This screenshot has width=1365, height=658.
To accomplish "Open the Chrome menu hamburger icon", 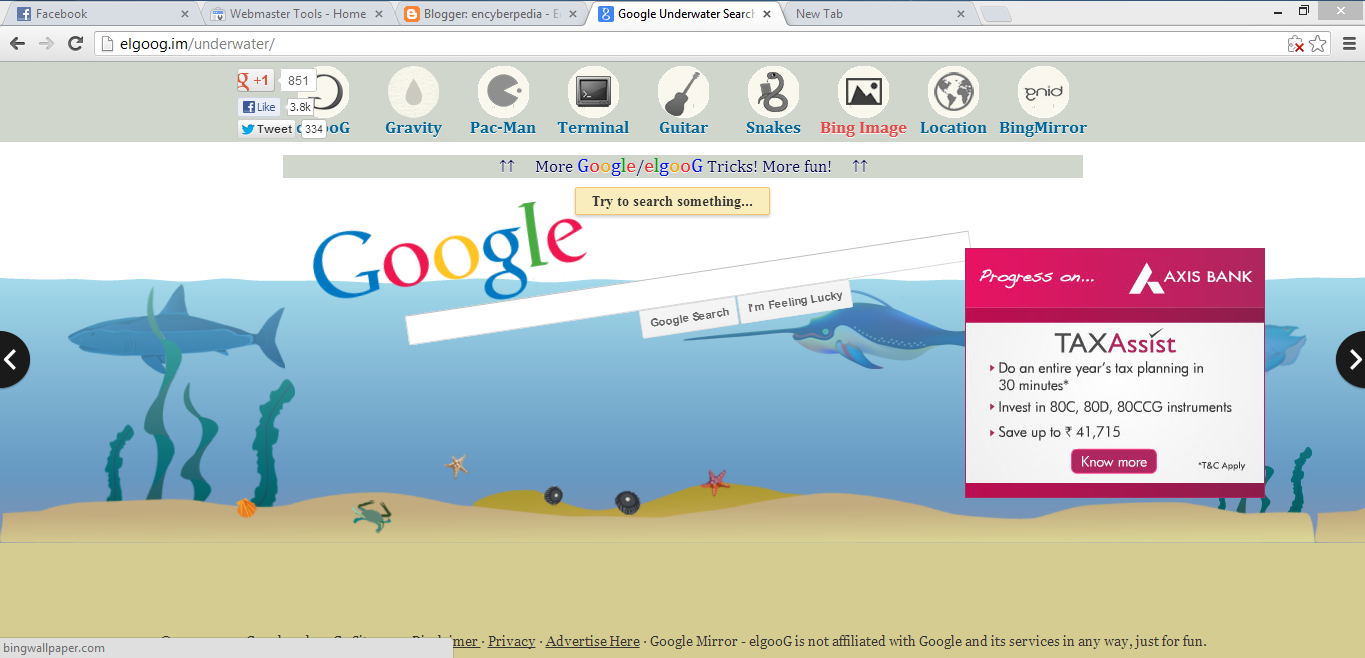I will coord(1348,43).
